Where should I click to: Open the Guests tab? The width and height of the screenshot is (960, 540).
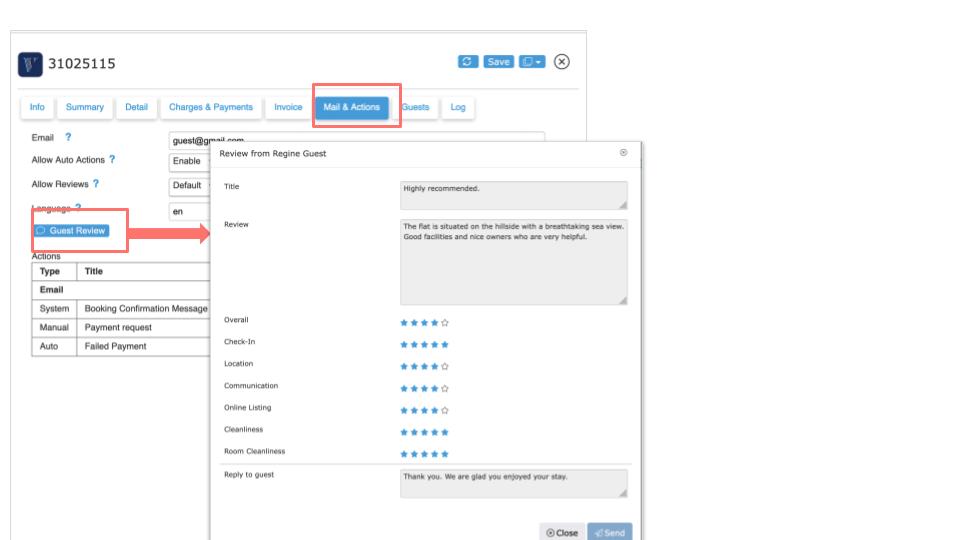click(415, 107)
